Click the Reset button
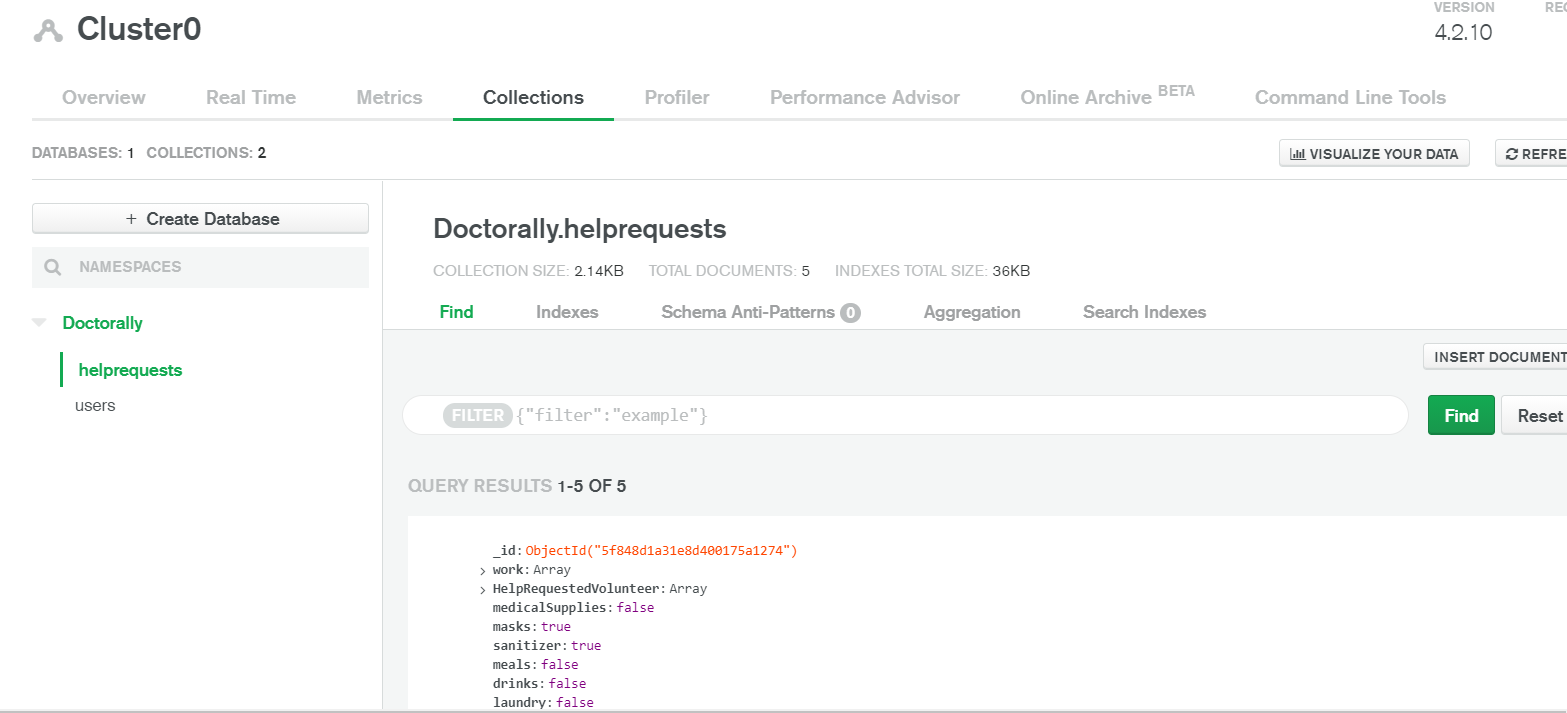 click(x=1535, y=415)
